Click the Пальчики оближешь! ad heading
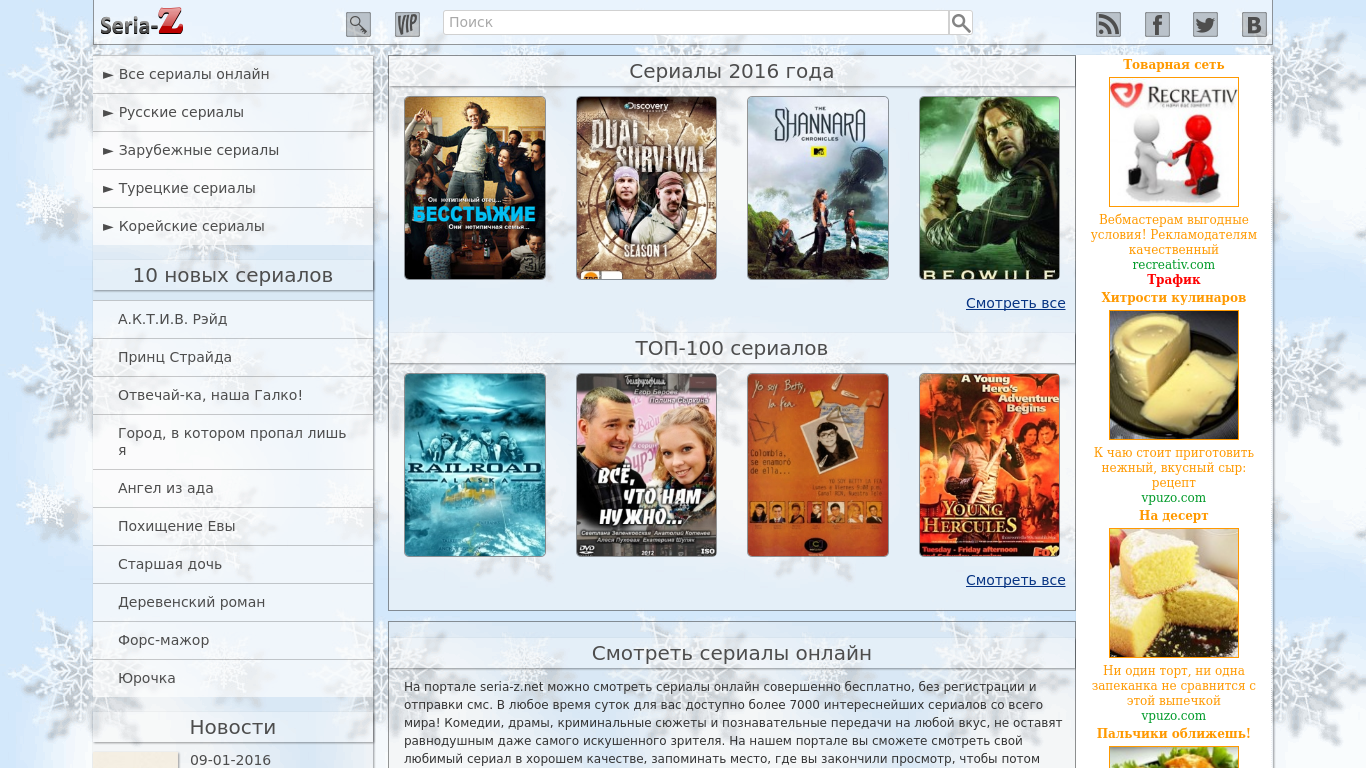The image size is (1366, 768). (x=1174, y=734)
